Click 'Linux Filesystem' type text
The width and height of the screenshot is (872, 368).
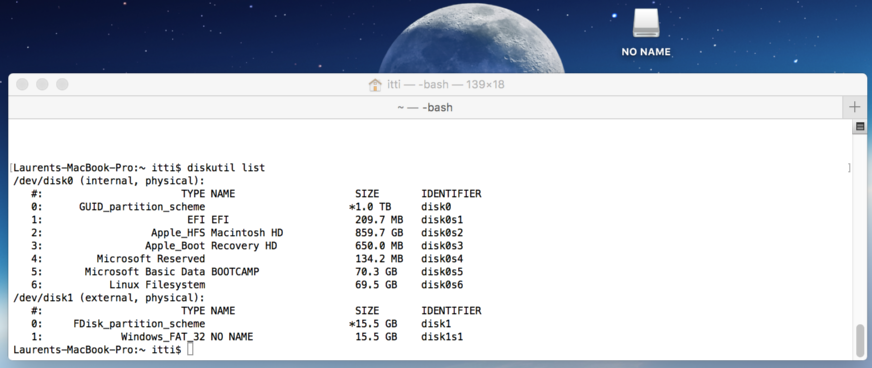click(x=157, y=285)
